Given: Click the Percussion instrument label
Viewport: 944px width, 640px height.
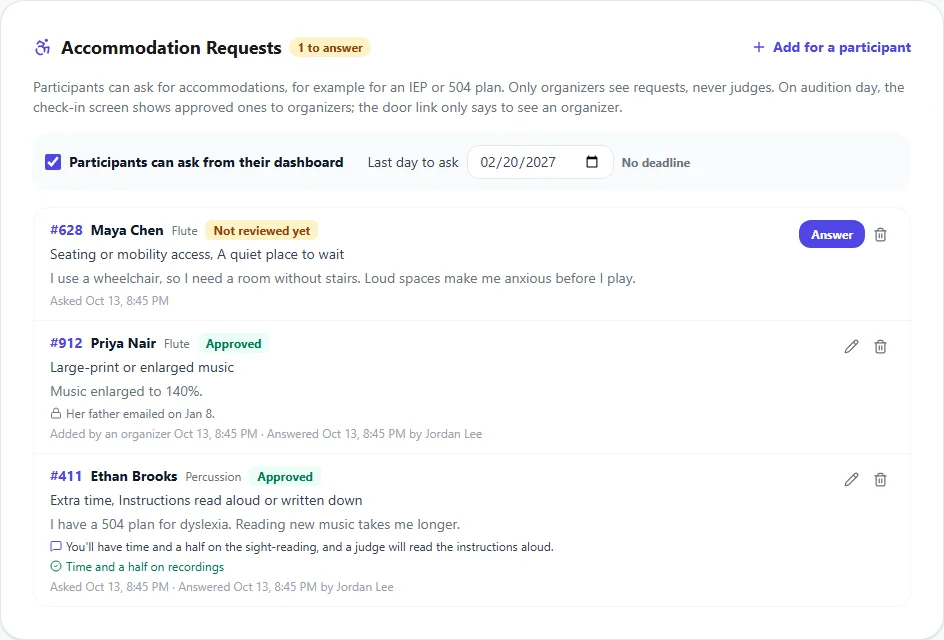Looking at the screenshot, I should (x=213, y=477).
